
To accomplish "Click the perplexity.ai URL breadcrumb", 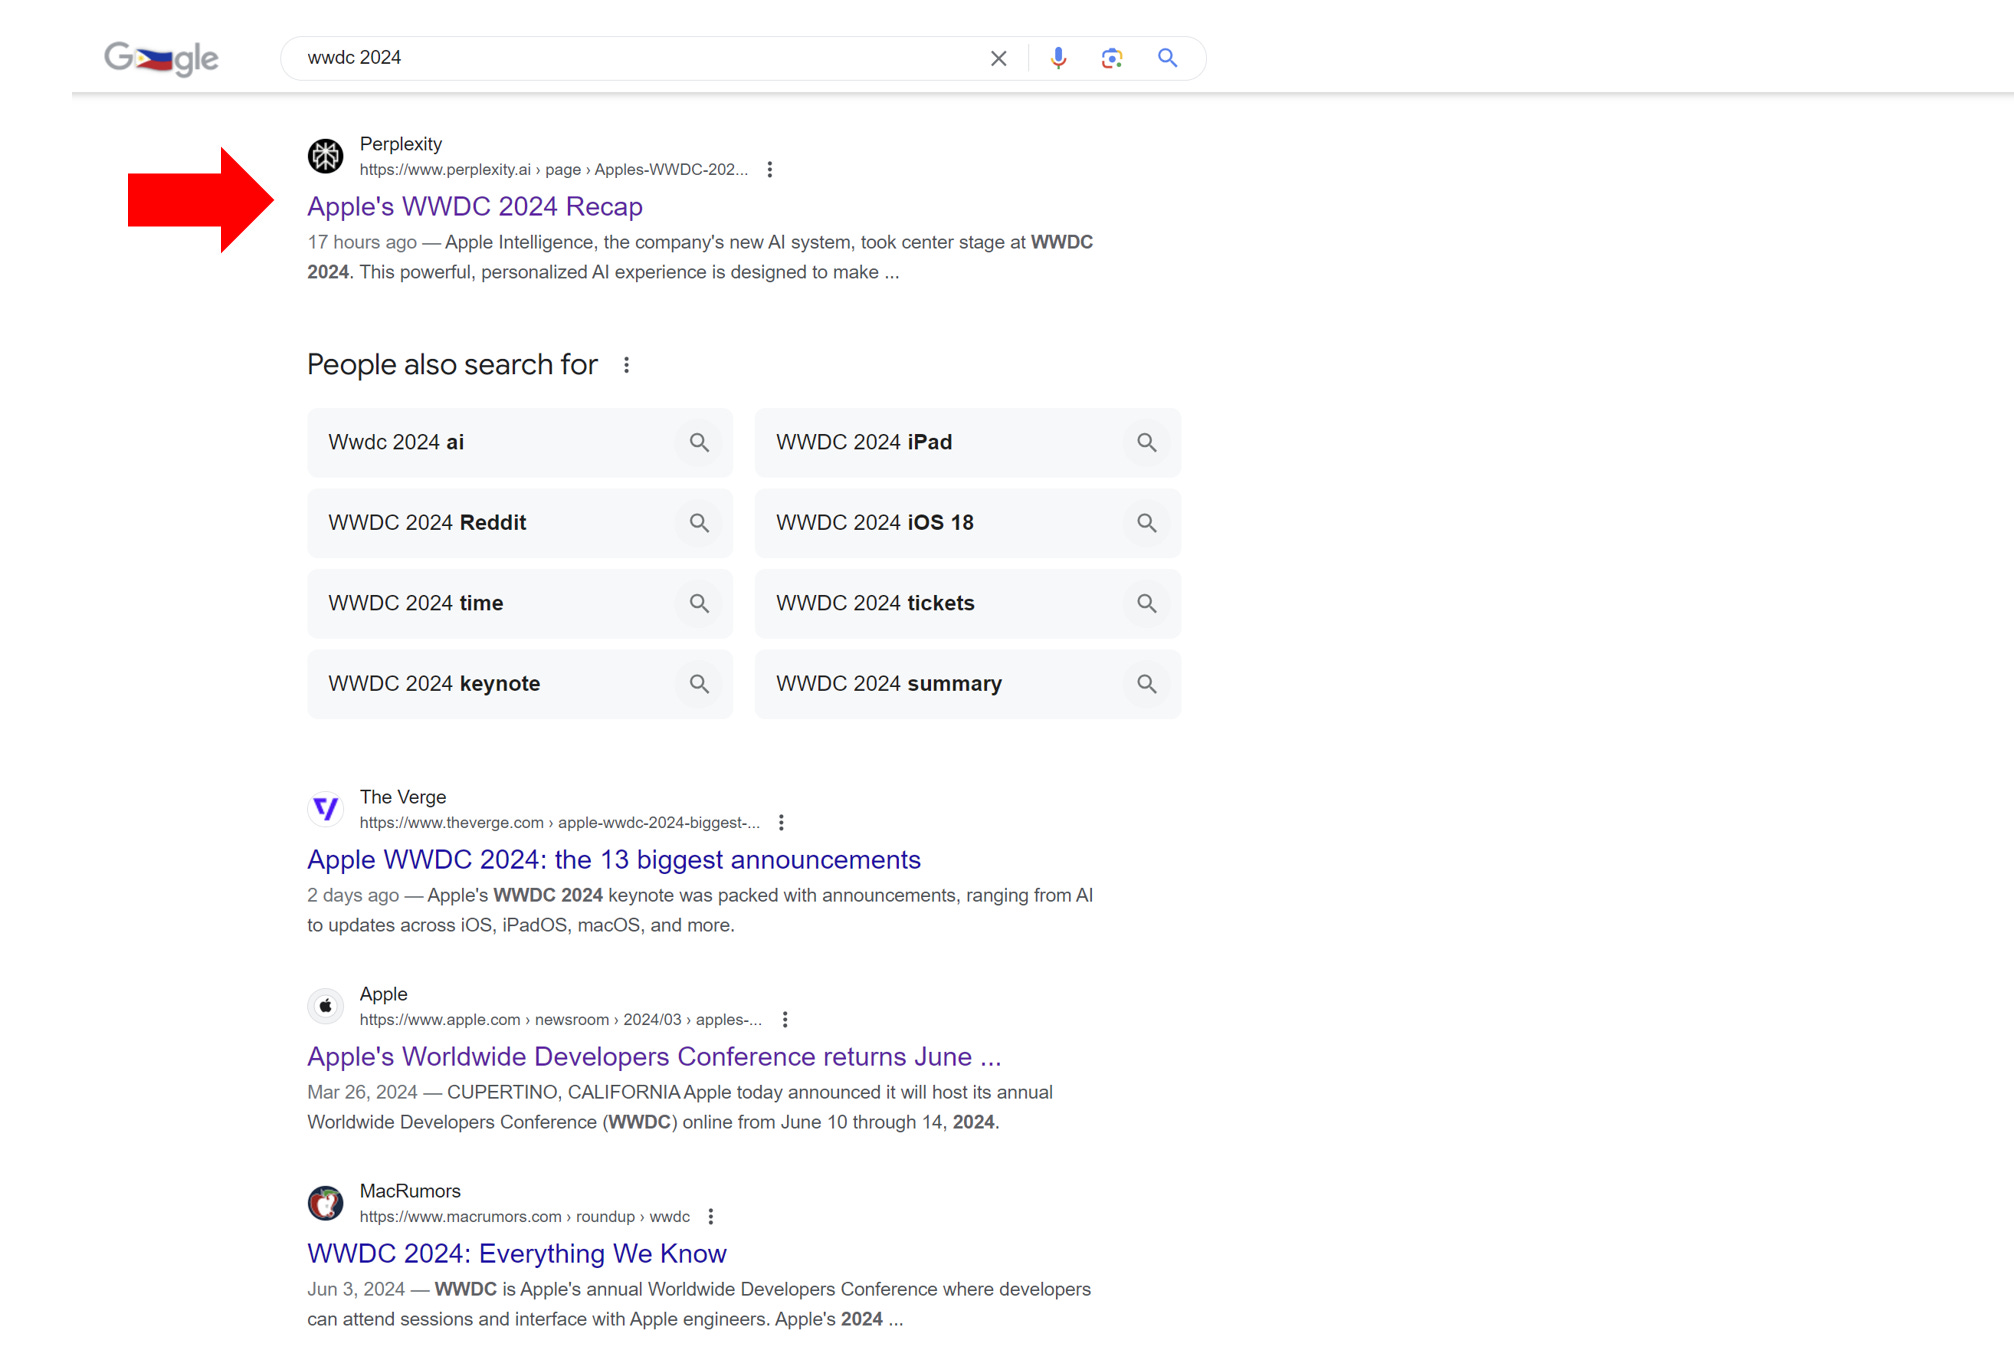I will (x=554, y=170).
